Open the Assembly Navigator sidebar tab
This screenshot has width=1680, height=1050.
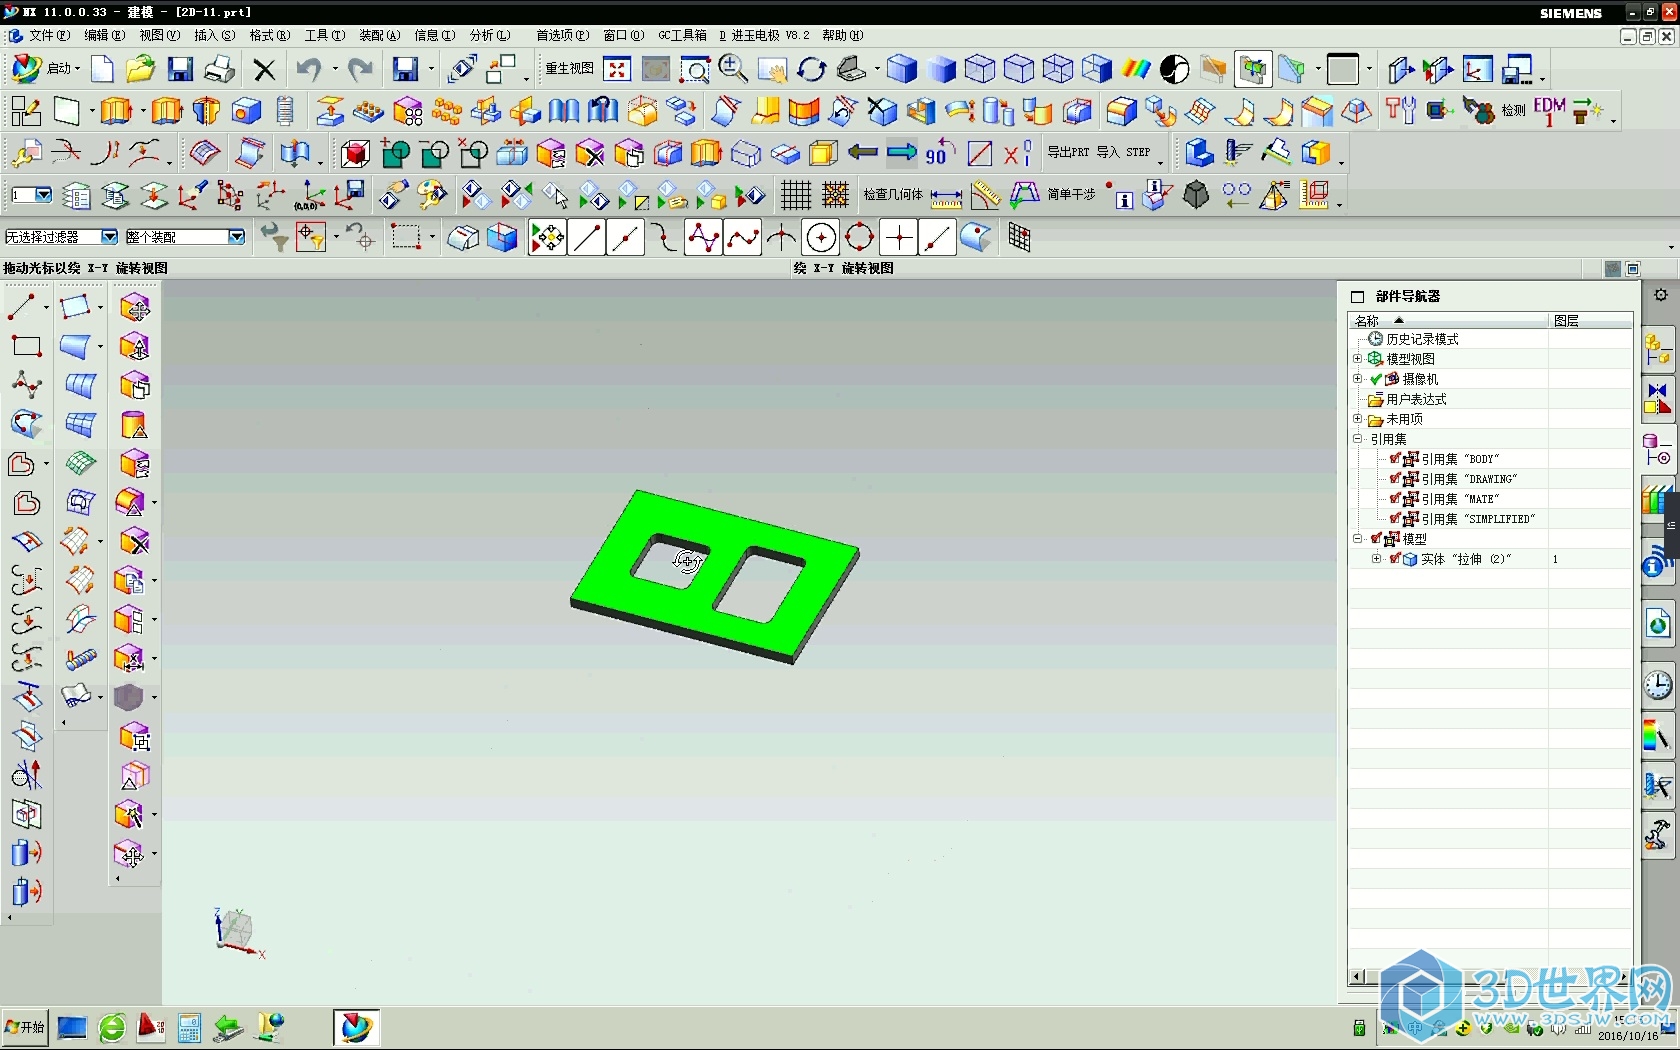click(x=1658, y=352)
